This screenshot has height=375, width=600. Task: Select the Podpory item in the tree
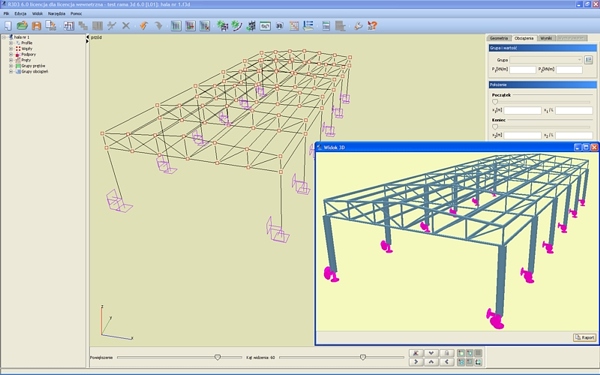pos(28,54)
